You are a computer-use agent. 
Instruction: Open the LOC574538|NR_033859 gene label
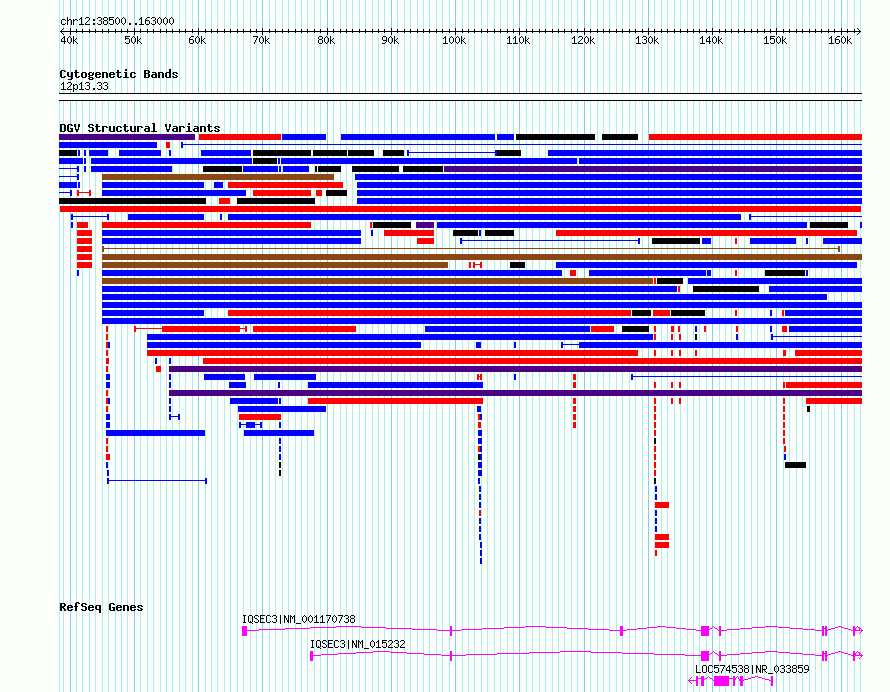coord(752,669)
